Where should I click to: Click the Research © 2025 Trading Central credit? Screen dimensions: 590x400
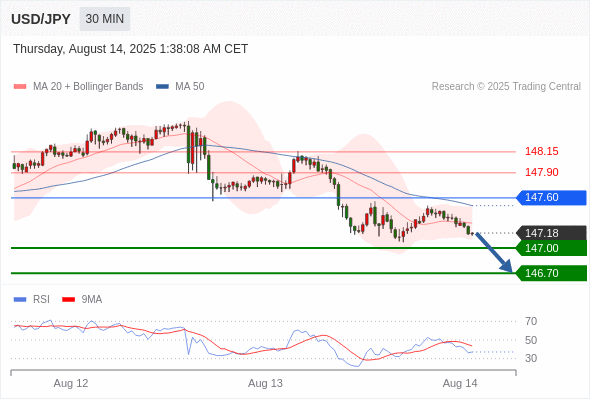(506, 87)
